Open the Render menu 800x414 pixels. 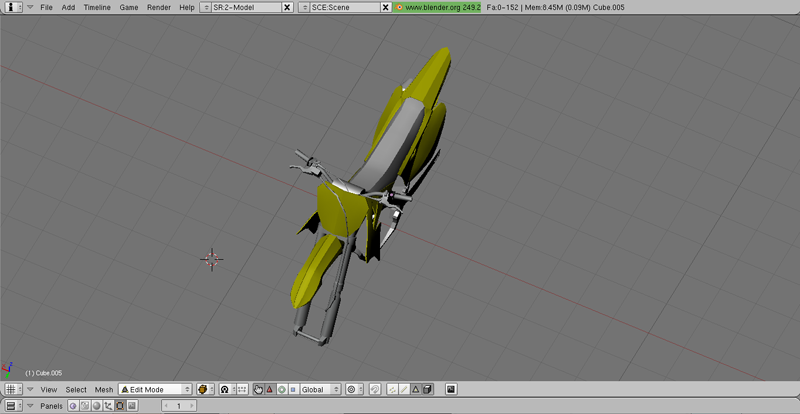tap(158, 7)
